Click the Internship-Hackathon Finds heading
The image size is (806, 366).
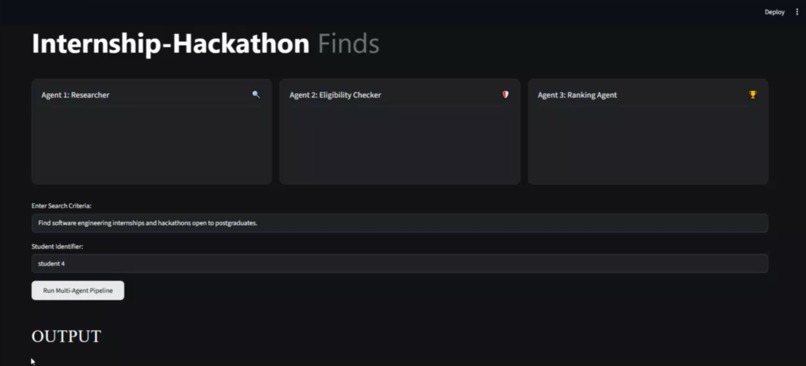[206, 44]
